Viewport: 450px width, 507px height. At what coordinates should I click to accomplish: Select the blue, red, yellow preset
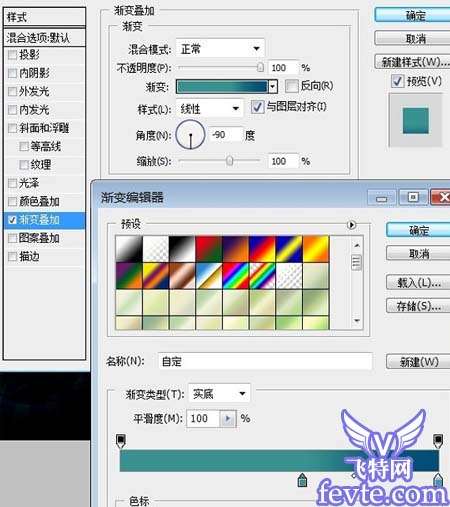[x=262, y=249]
